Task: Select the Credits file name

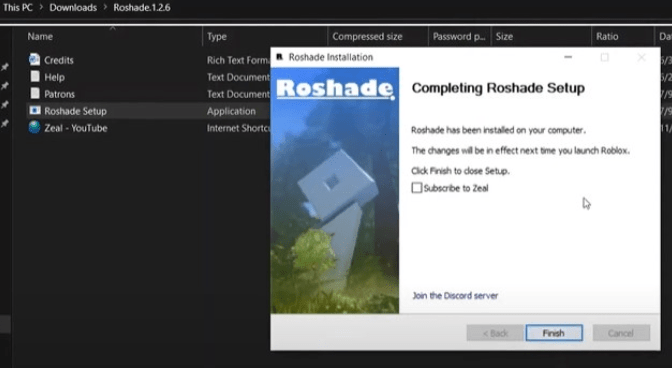Action: point(59,60)
